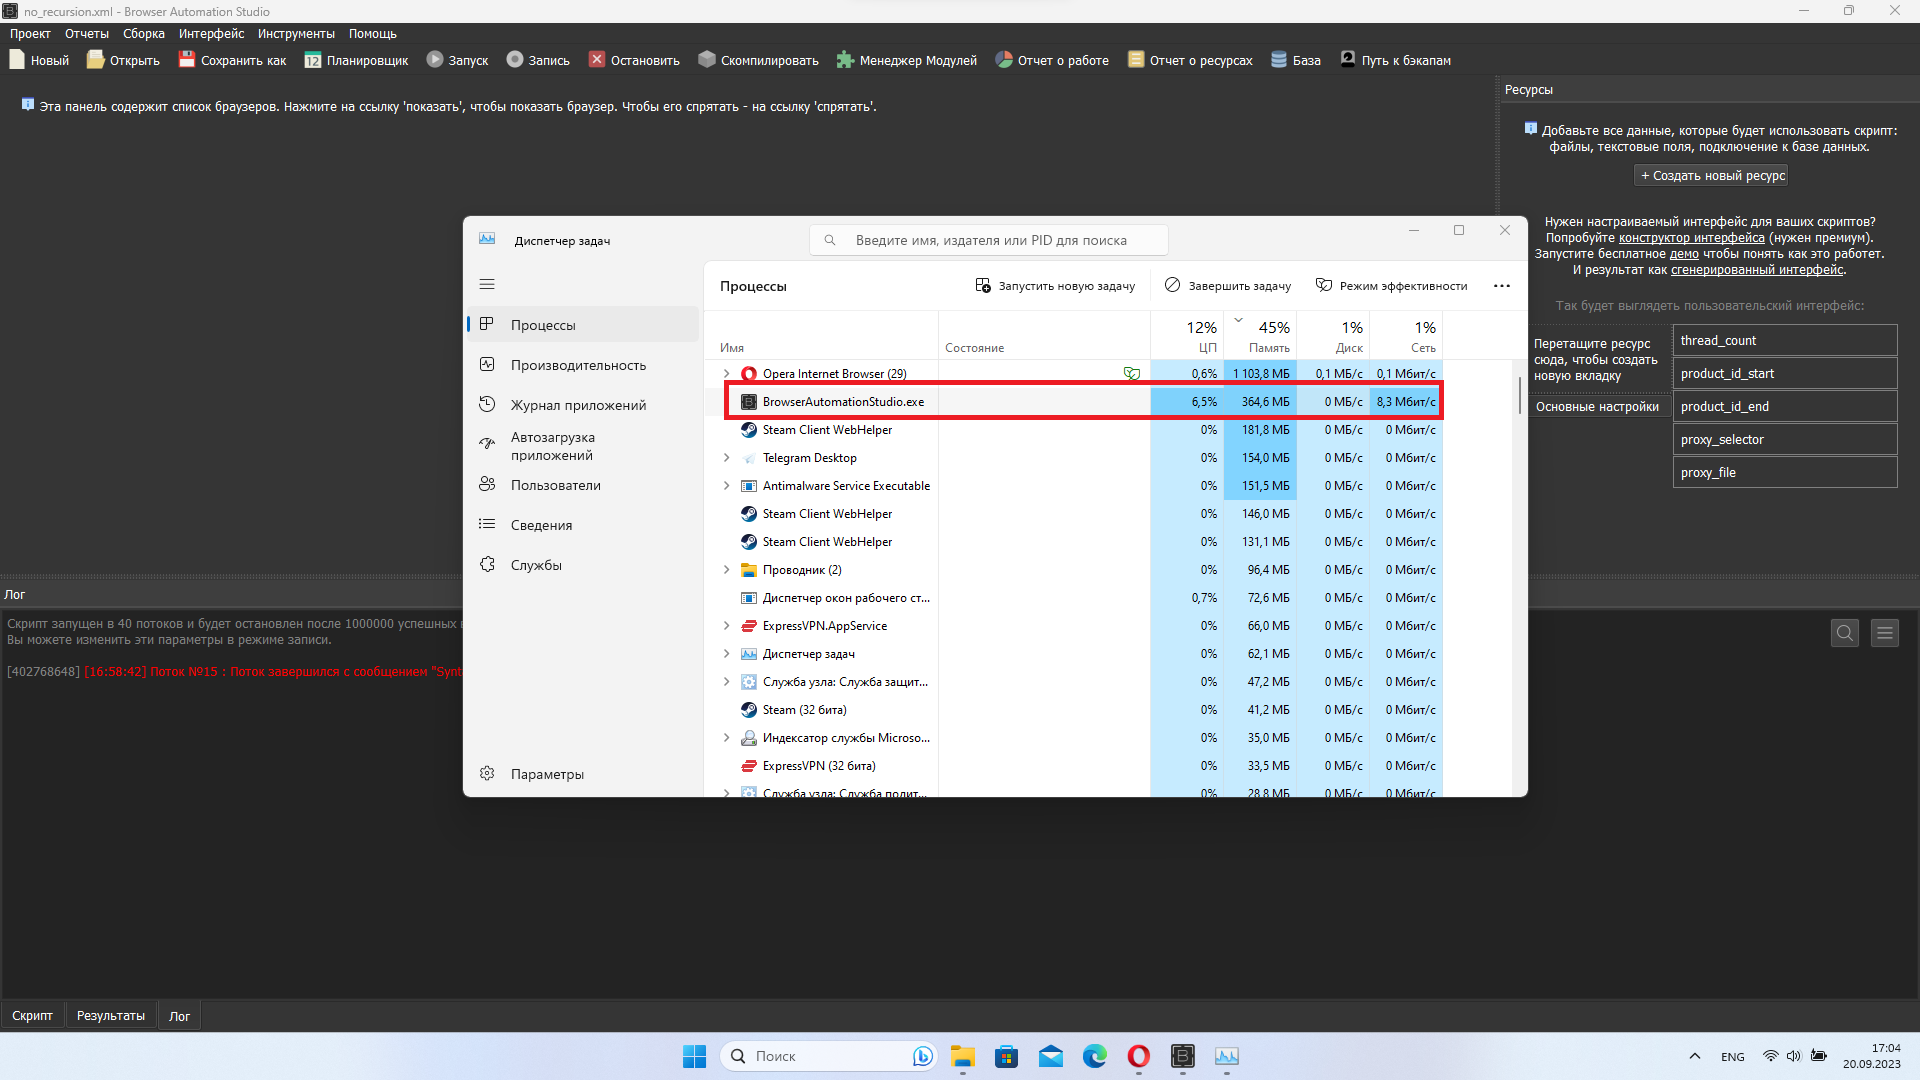Open the конструктор интерфейса link
Screen dimensions: 1920x1080
pos(1691,238)
